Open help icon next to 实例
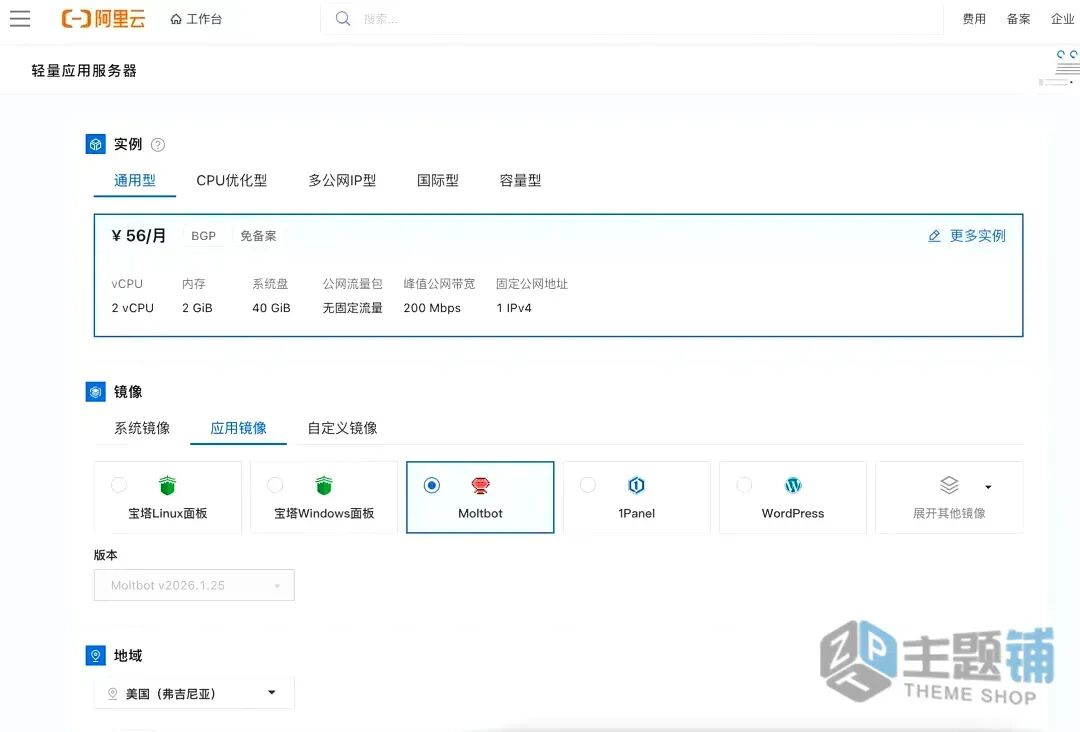1080x732 pixels. pos(158,145)
